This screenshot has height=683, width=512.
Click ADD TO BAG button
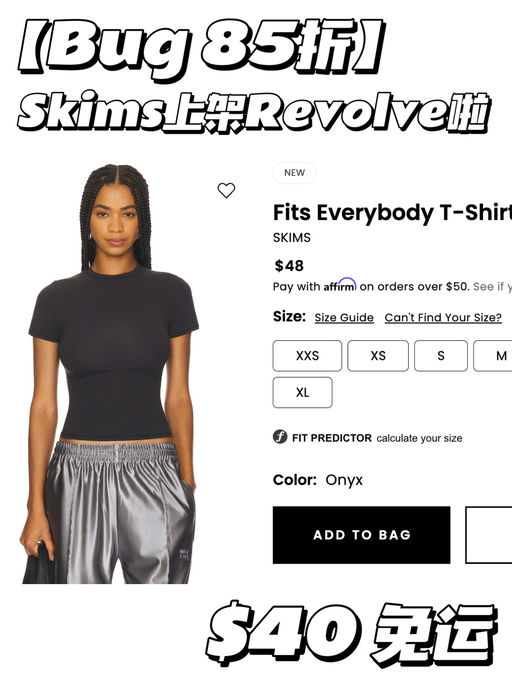[x=361, y=535]
